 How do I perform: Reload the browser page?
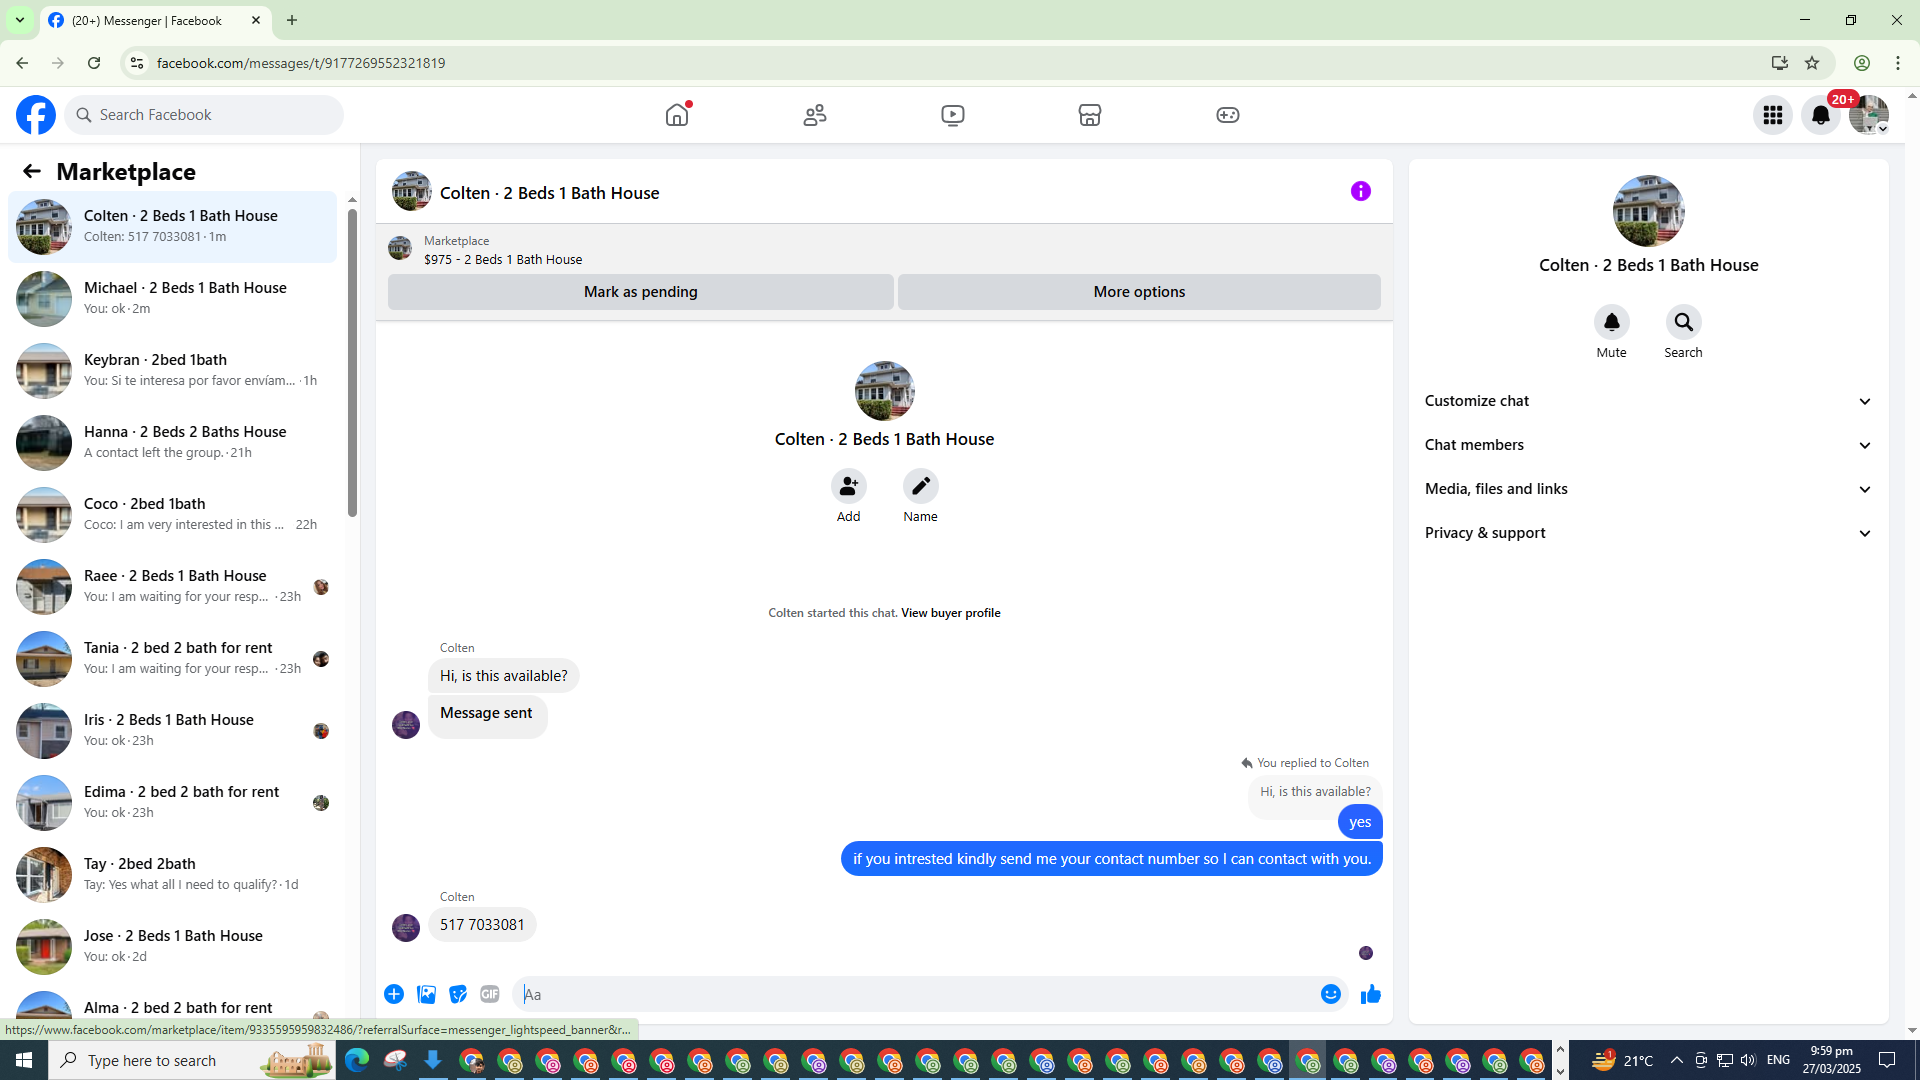click(94, 63)
